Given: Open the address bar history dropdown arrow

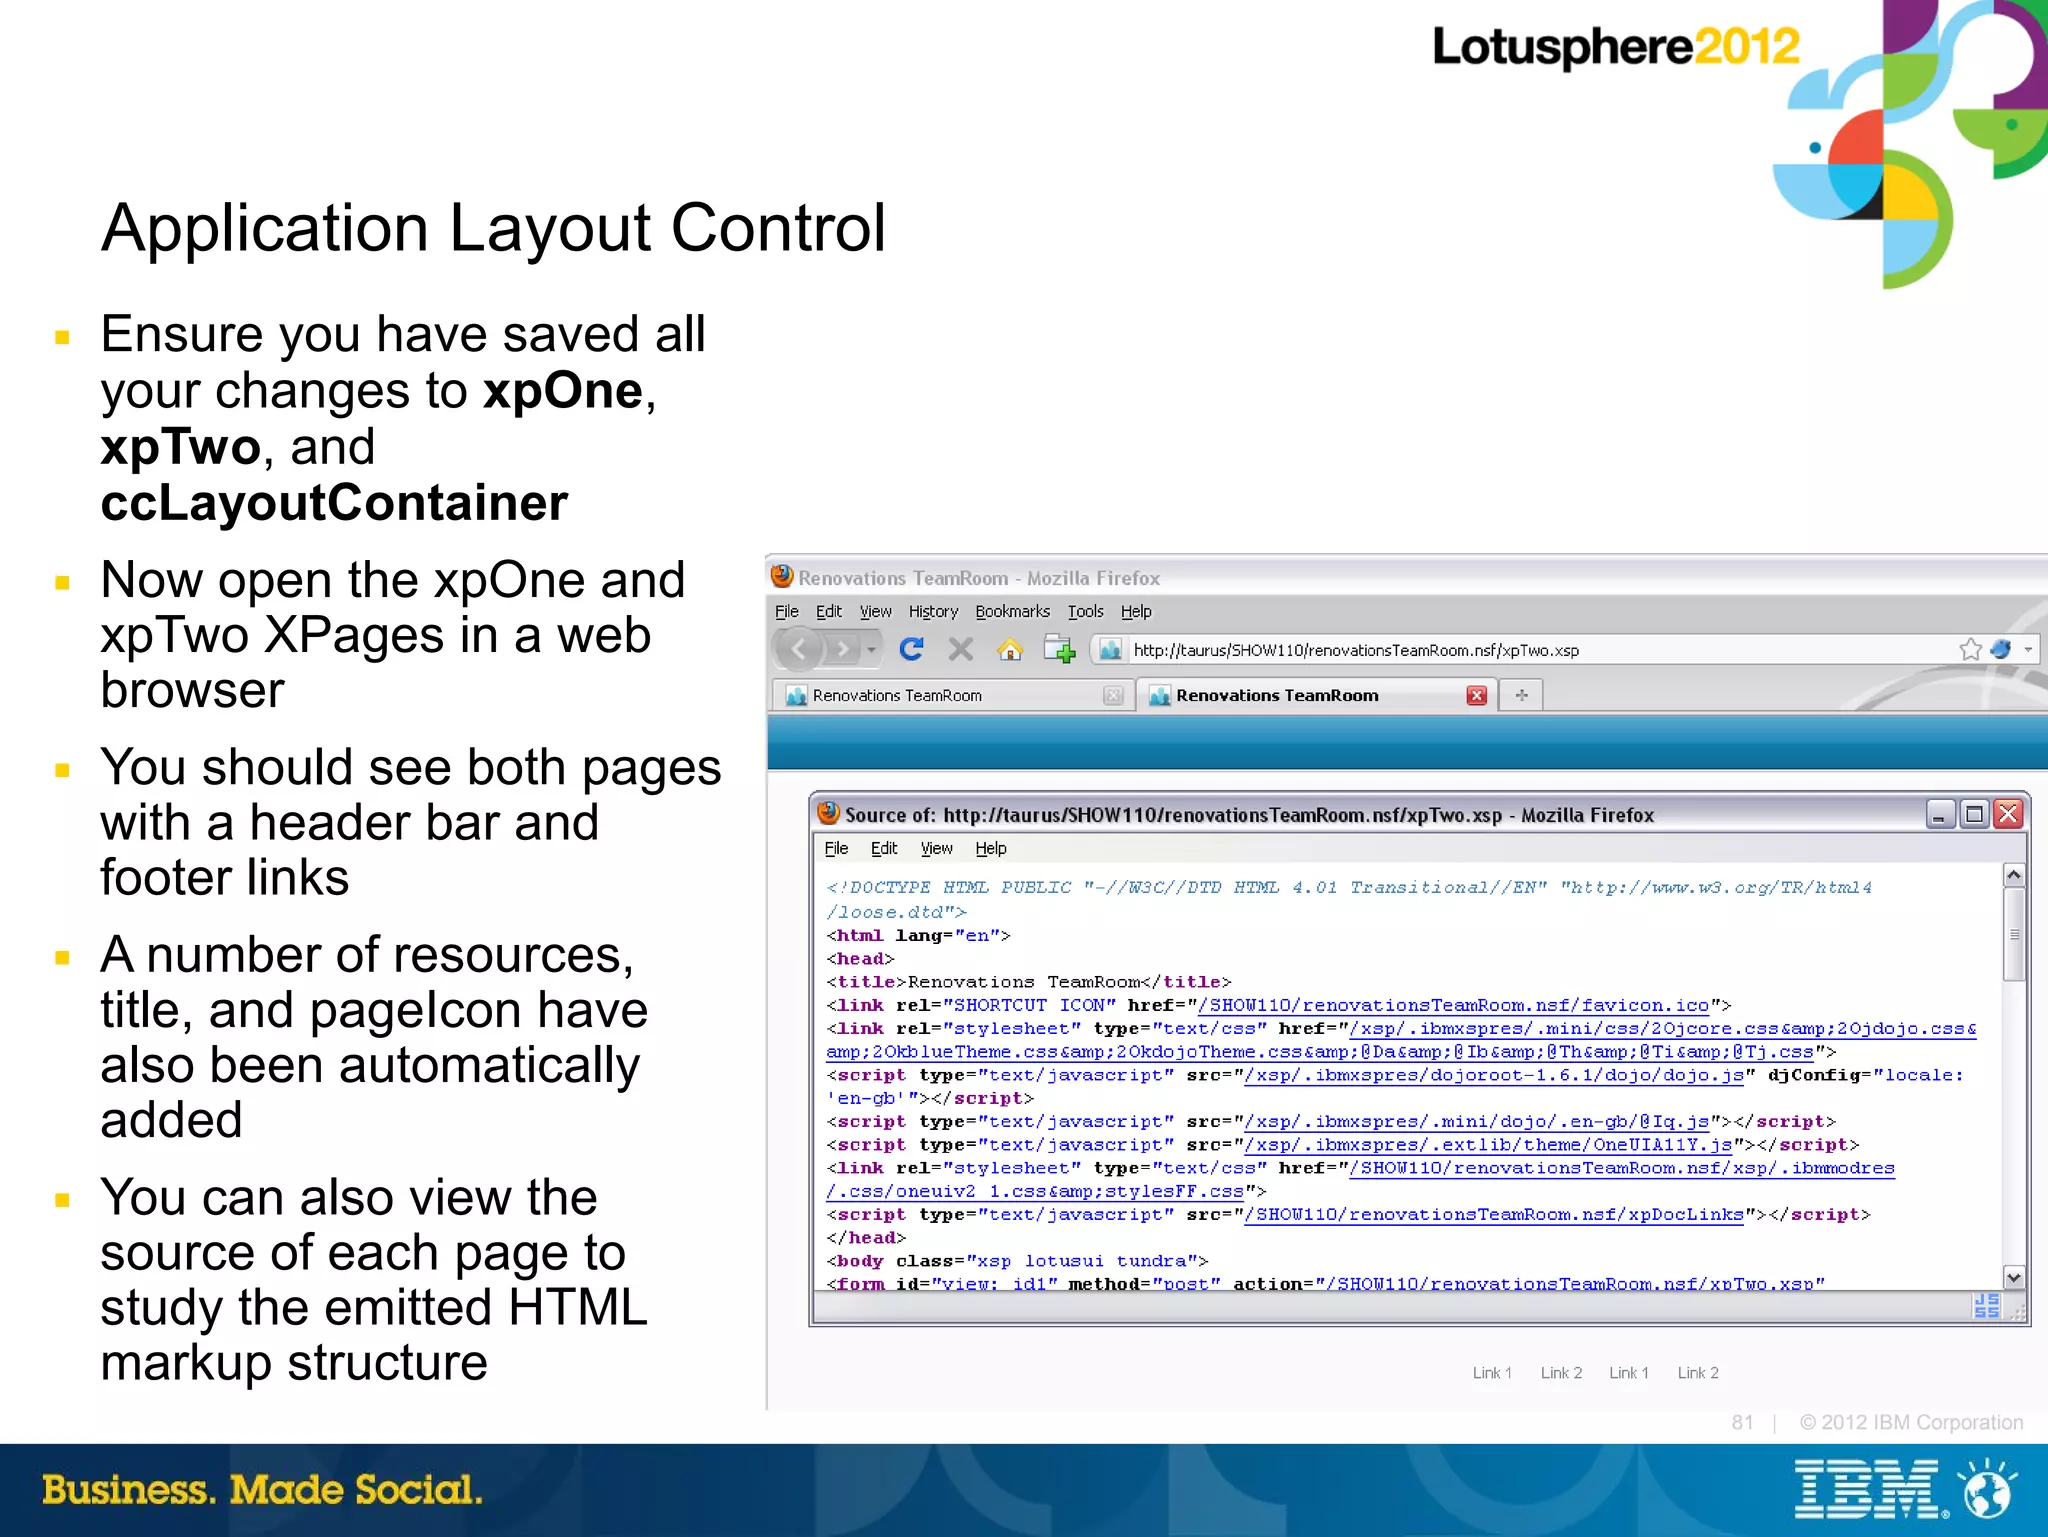Looking at the screenshot, I should (2028, 649).
